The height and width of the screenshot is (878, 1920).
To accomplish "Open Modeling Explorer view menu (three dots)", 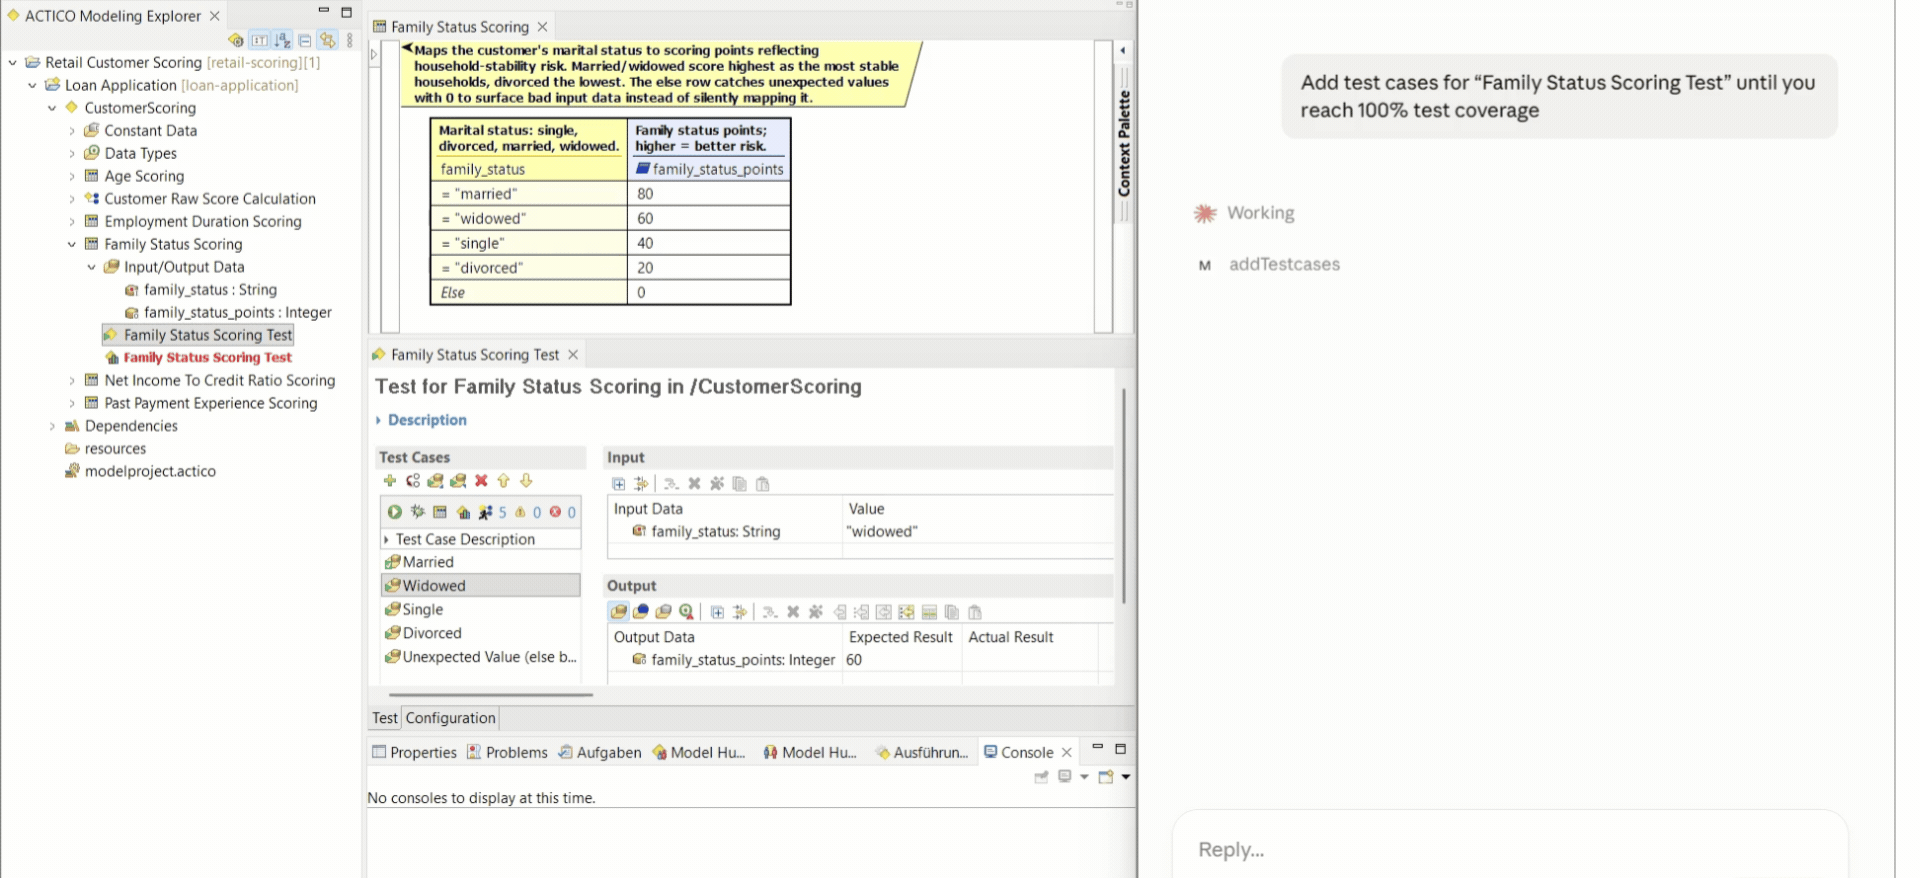I will click(x=349, y=40).
